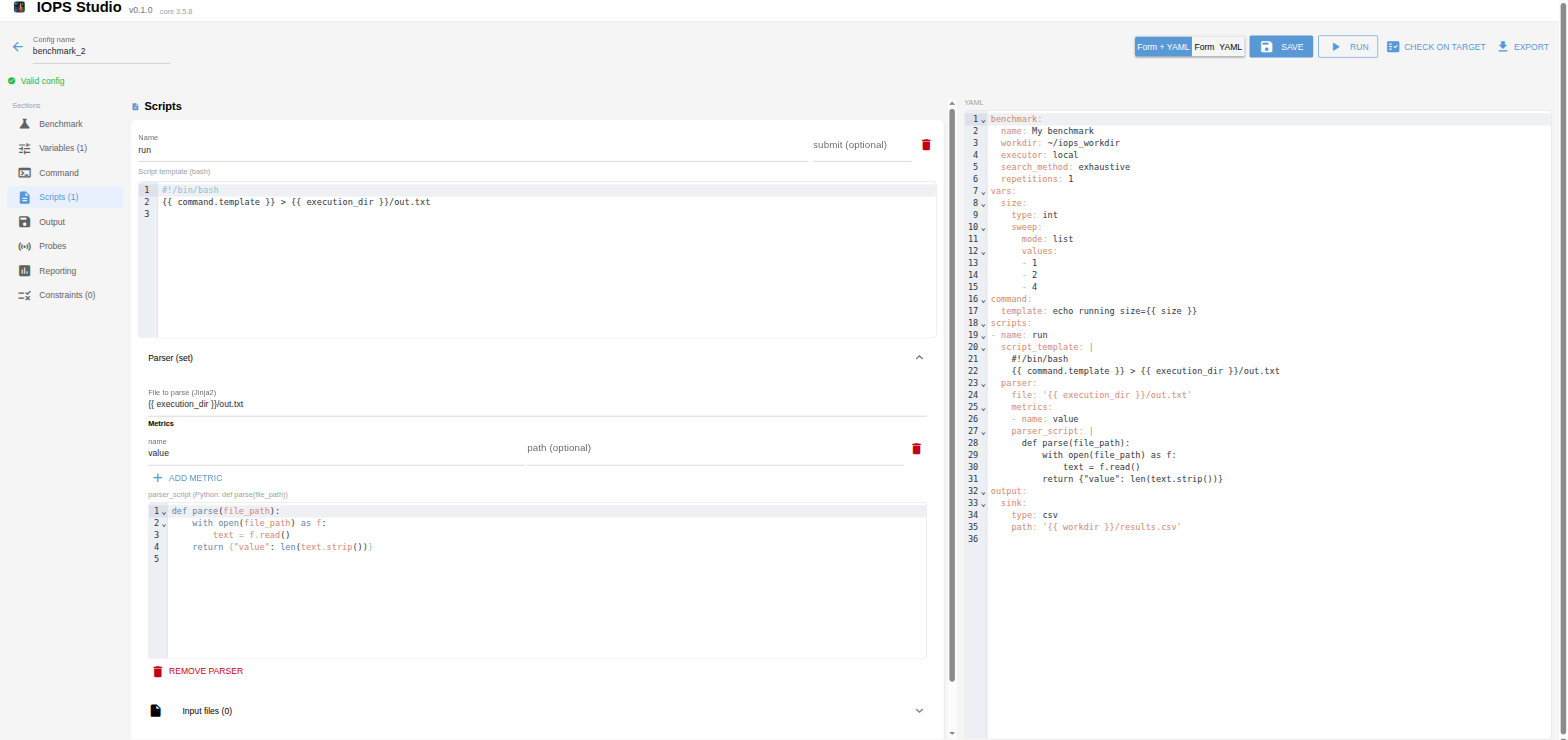The height and width of the screenshot is (740, 1568).
Task: Click the IOPS Studio logo icon
Action: click(x=19, y=8)
